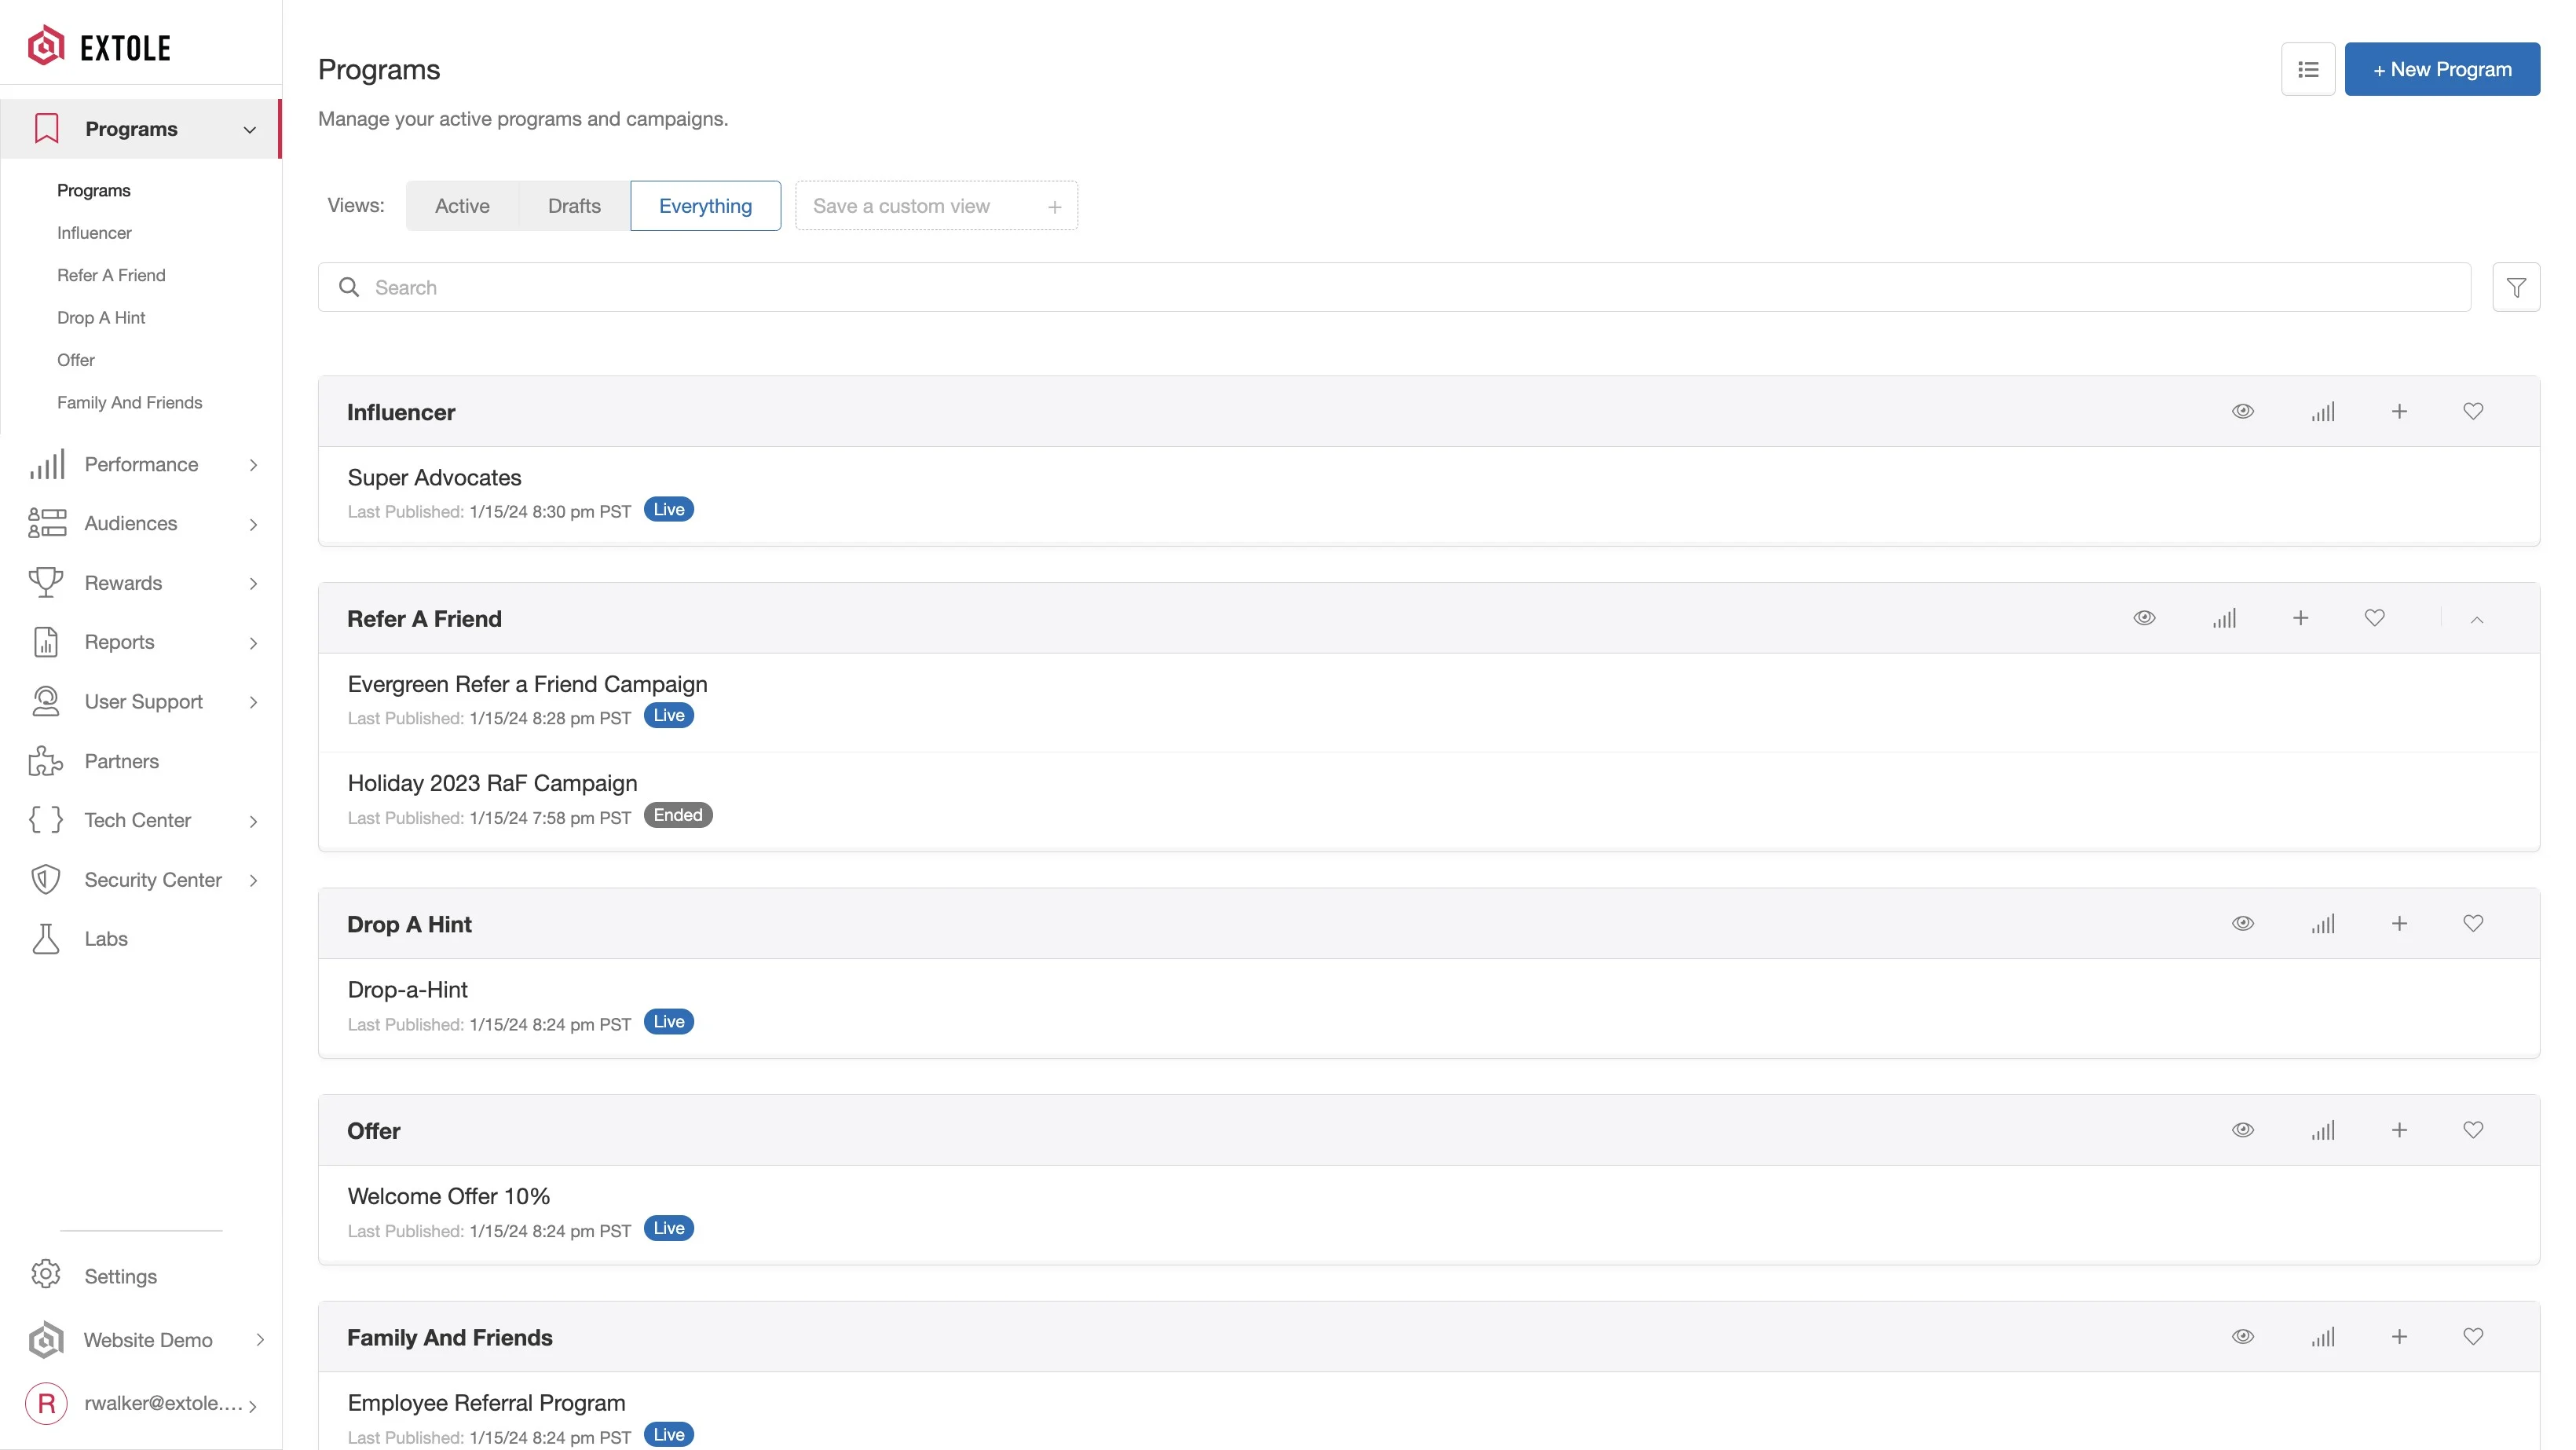Open Employee Referral Program campaign
The height and width of the screenshot is (1450, 2576).
tap(486, 1403)
